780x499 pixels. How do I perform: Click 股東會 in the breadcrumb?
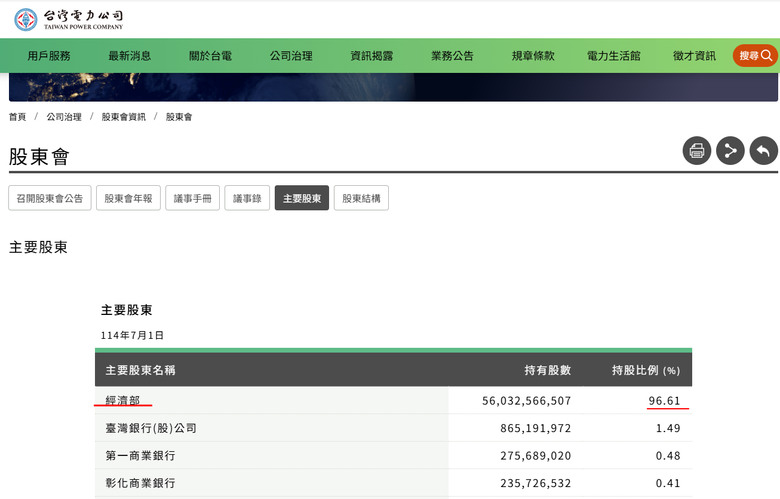[x=179, y=117]
